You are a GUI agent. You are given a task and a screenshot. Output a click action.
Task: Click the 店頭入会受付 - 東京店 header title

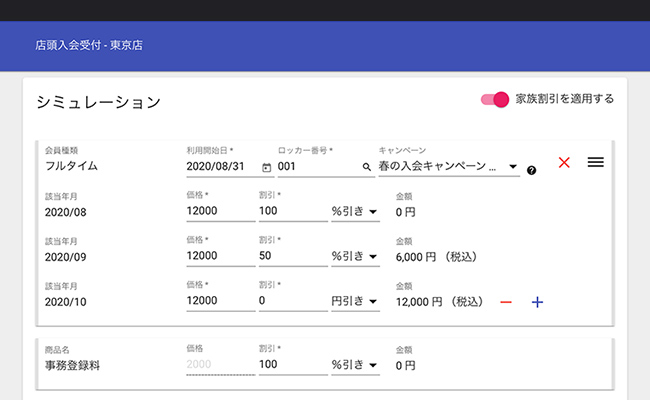89,45
